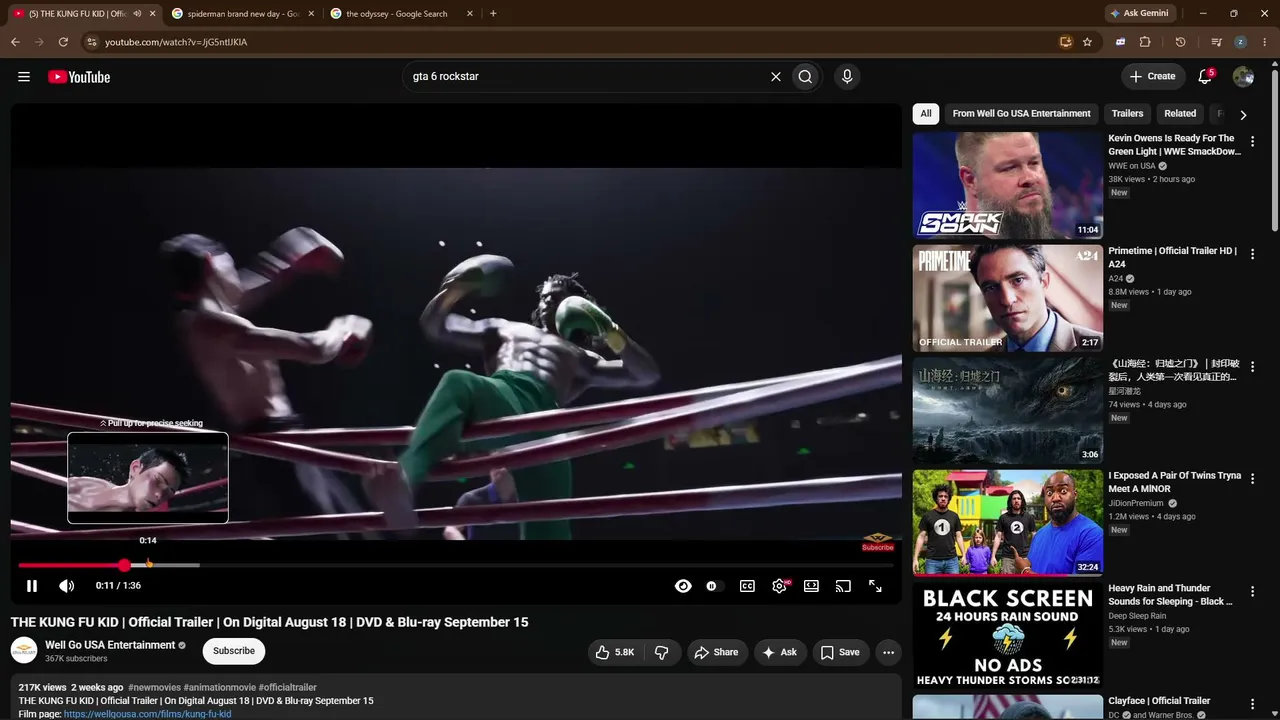Open the Chrome extensions puzzle icon

[1145, 42]
